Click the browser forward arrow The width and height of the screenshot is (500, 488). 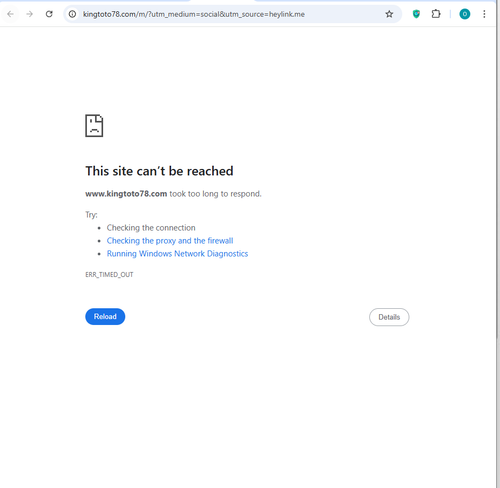[x=30, y=14]
